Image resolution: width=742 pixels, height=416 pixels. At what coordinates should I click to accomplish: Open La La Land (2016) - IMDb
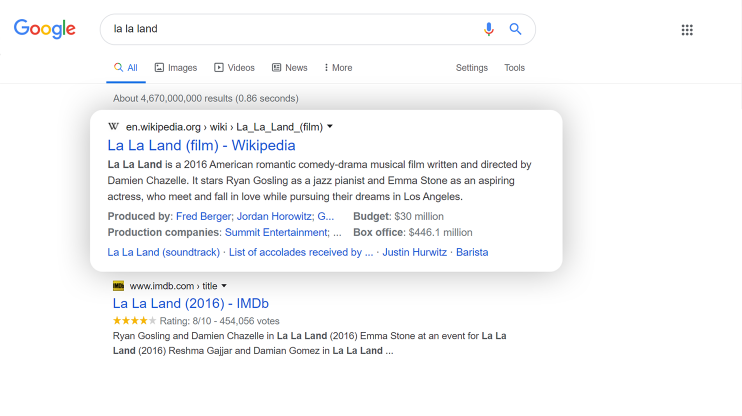[x=191, y=303]
